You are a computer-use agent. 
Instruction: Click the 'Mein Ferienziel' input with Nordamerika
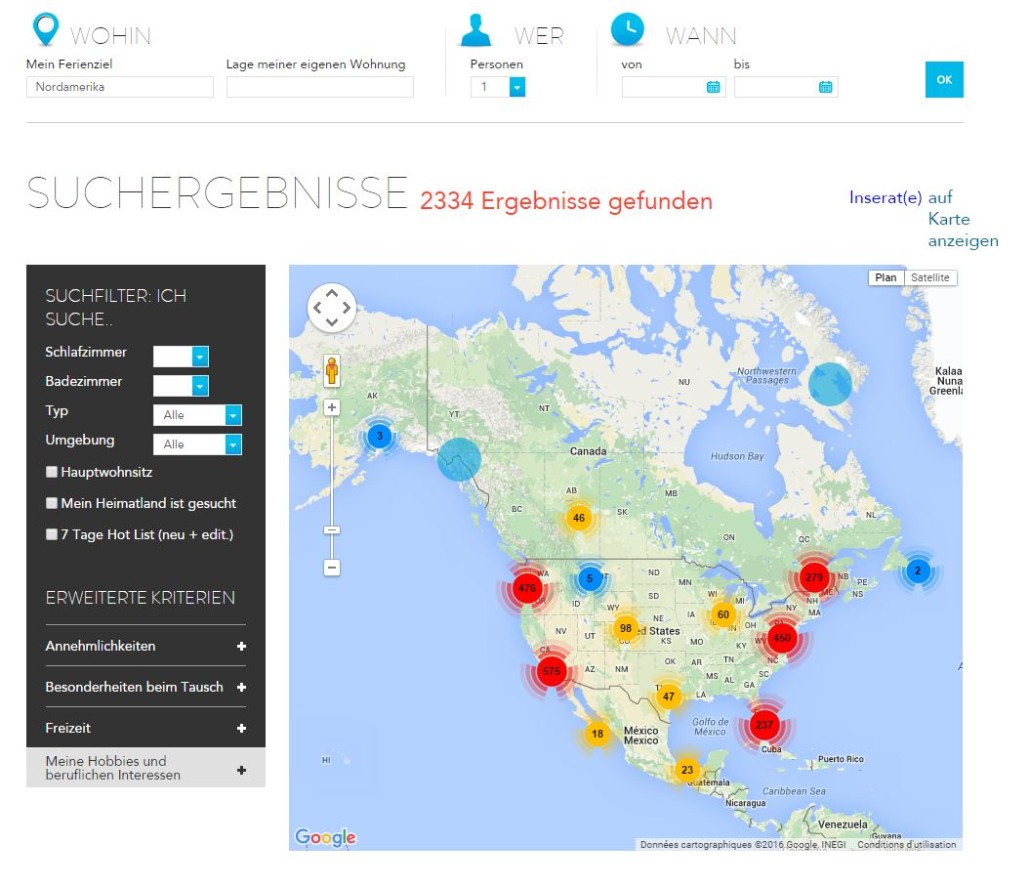[120, 87]
